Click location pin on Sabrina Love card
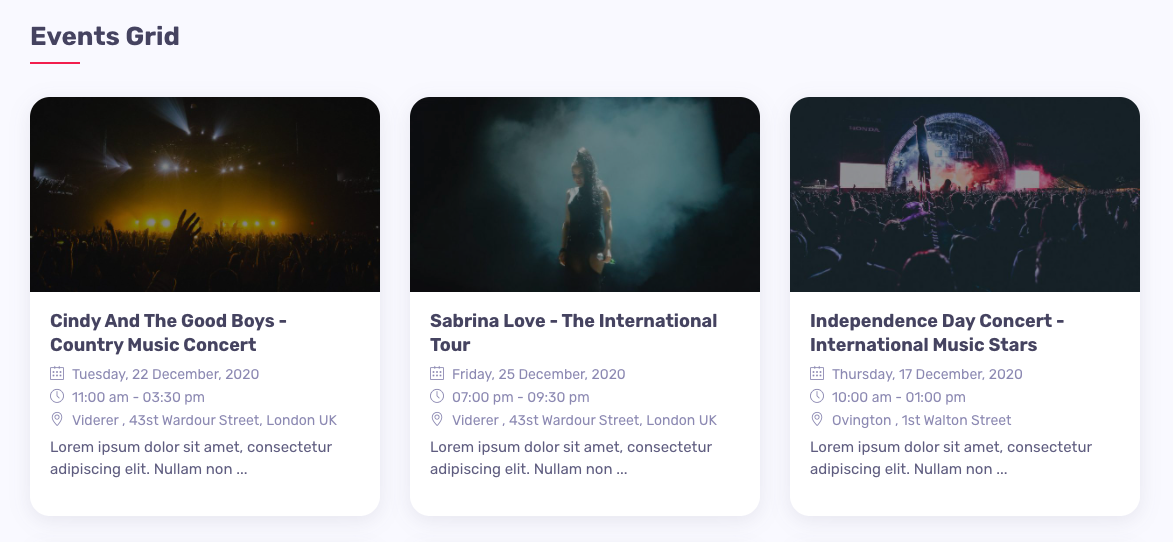This screenshot has width=1173, height=542. 437,420
